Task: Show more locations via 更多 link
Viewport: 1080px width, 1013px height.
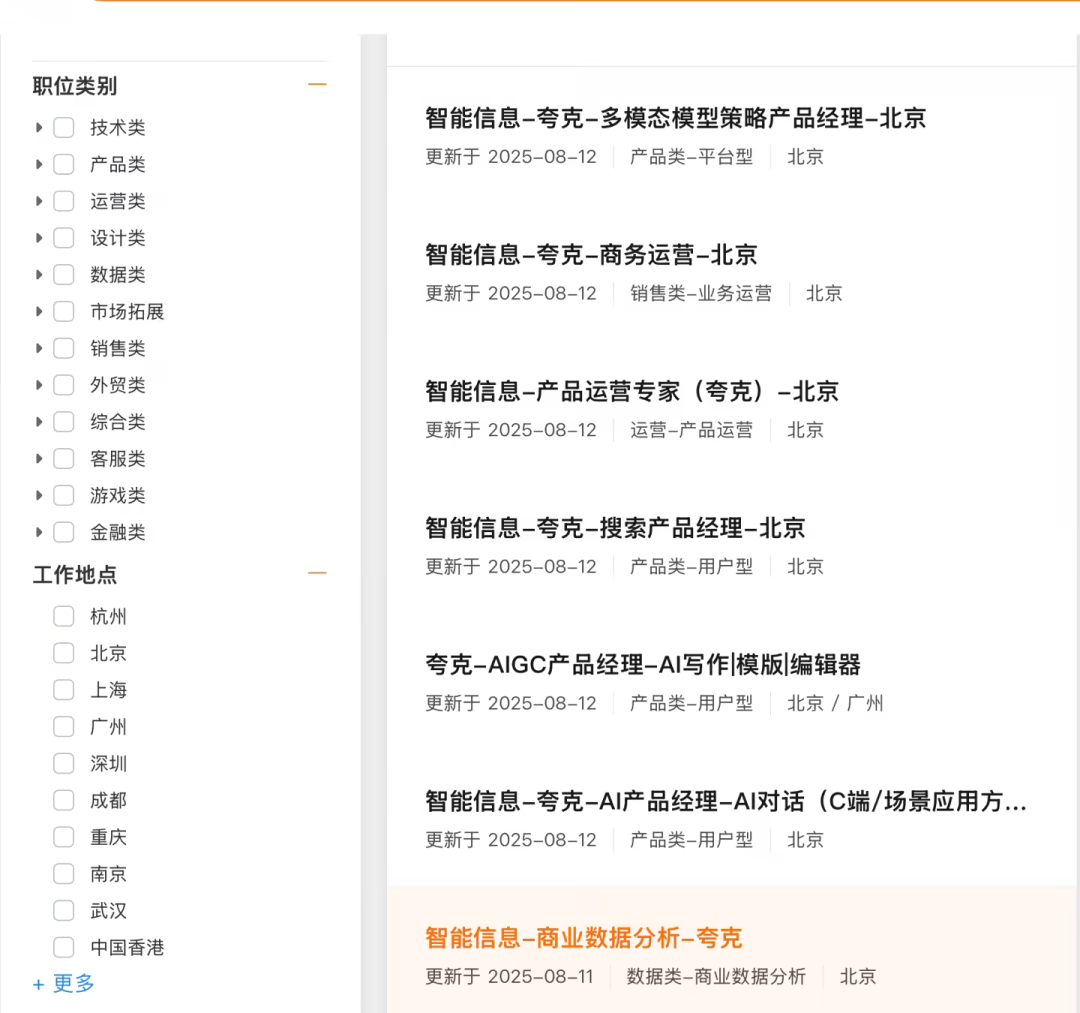Action: (x=63, y=983)
